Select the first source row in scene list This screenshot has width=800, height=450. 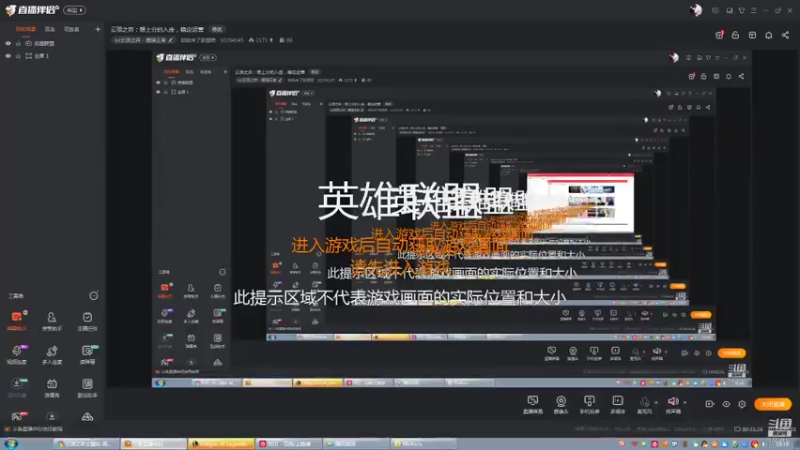[53, 43]
